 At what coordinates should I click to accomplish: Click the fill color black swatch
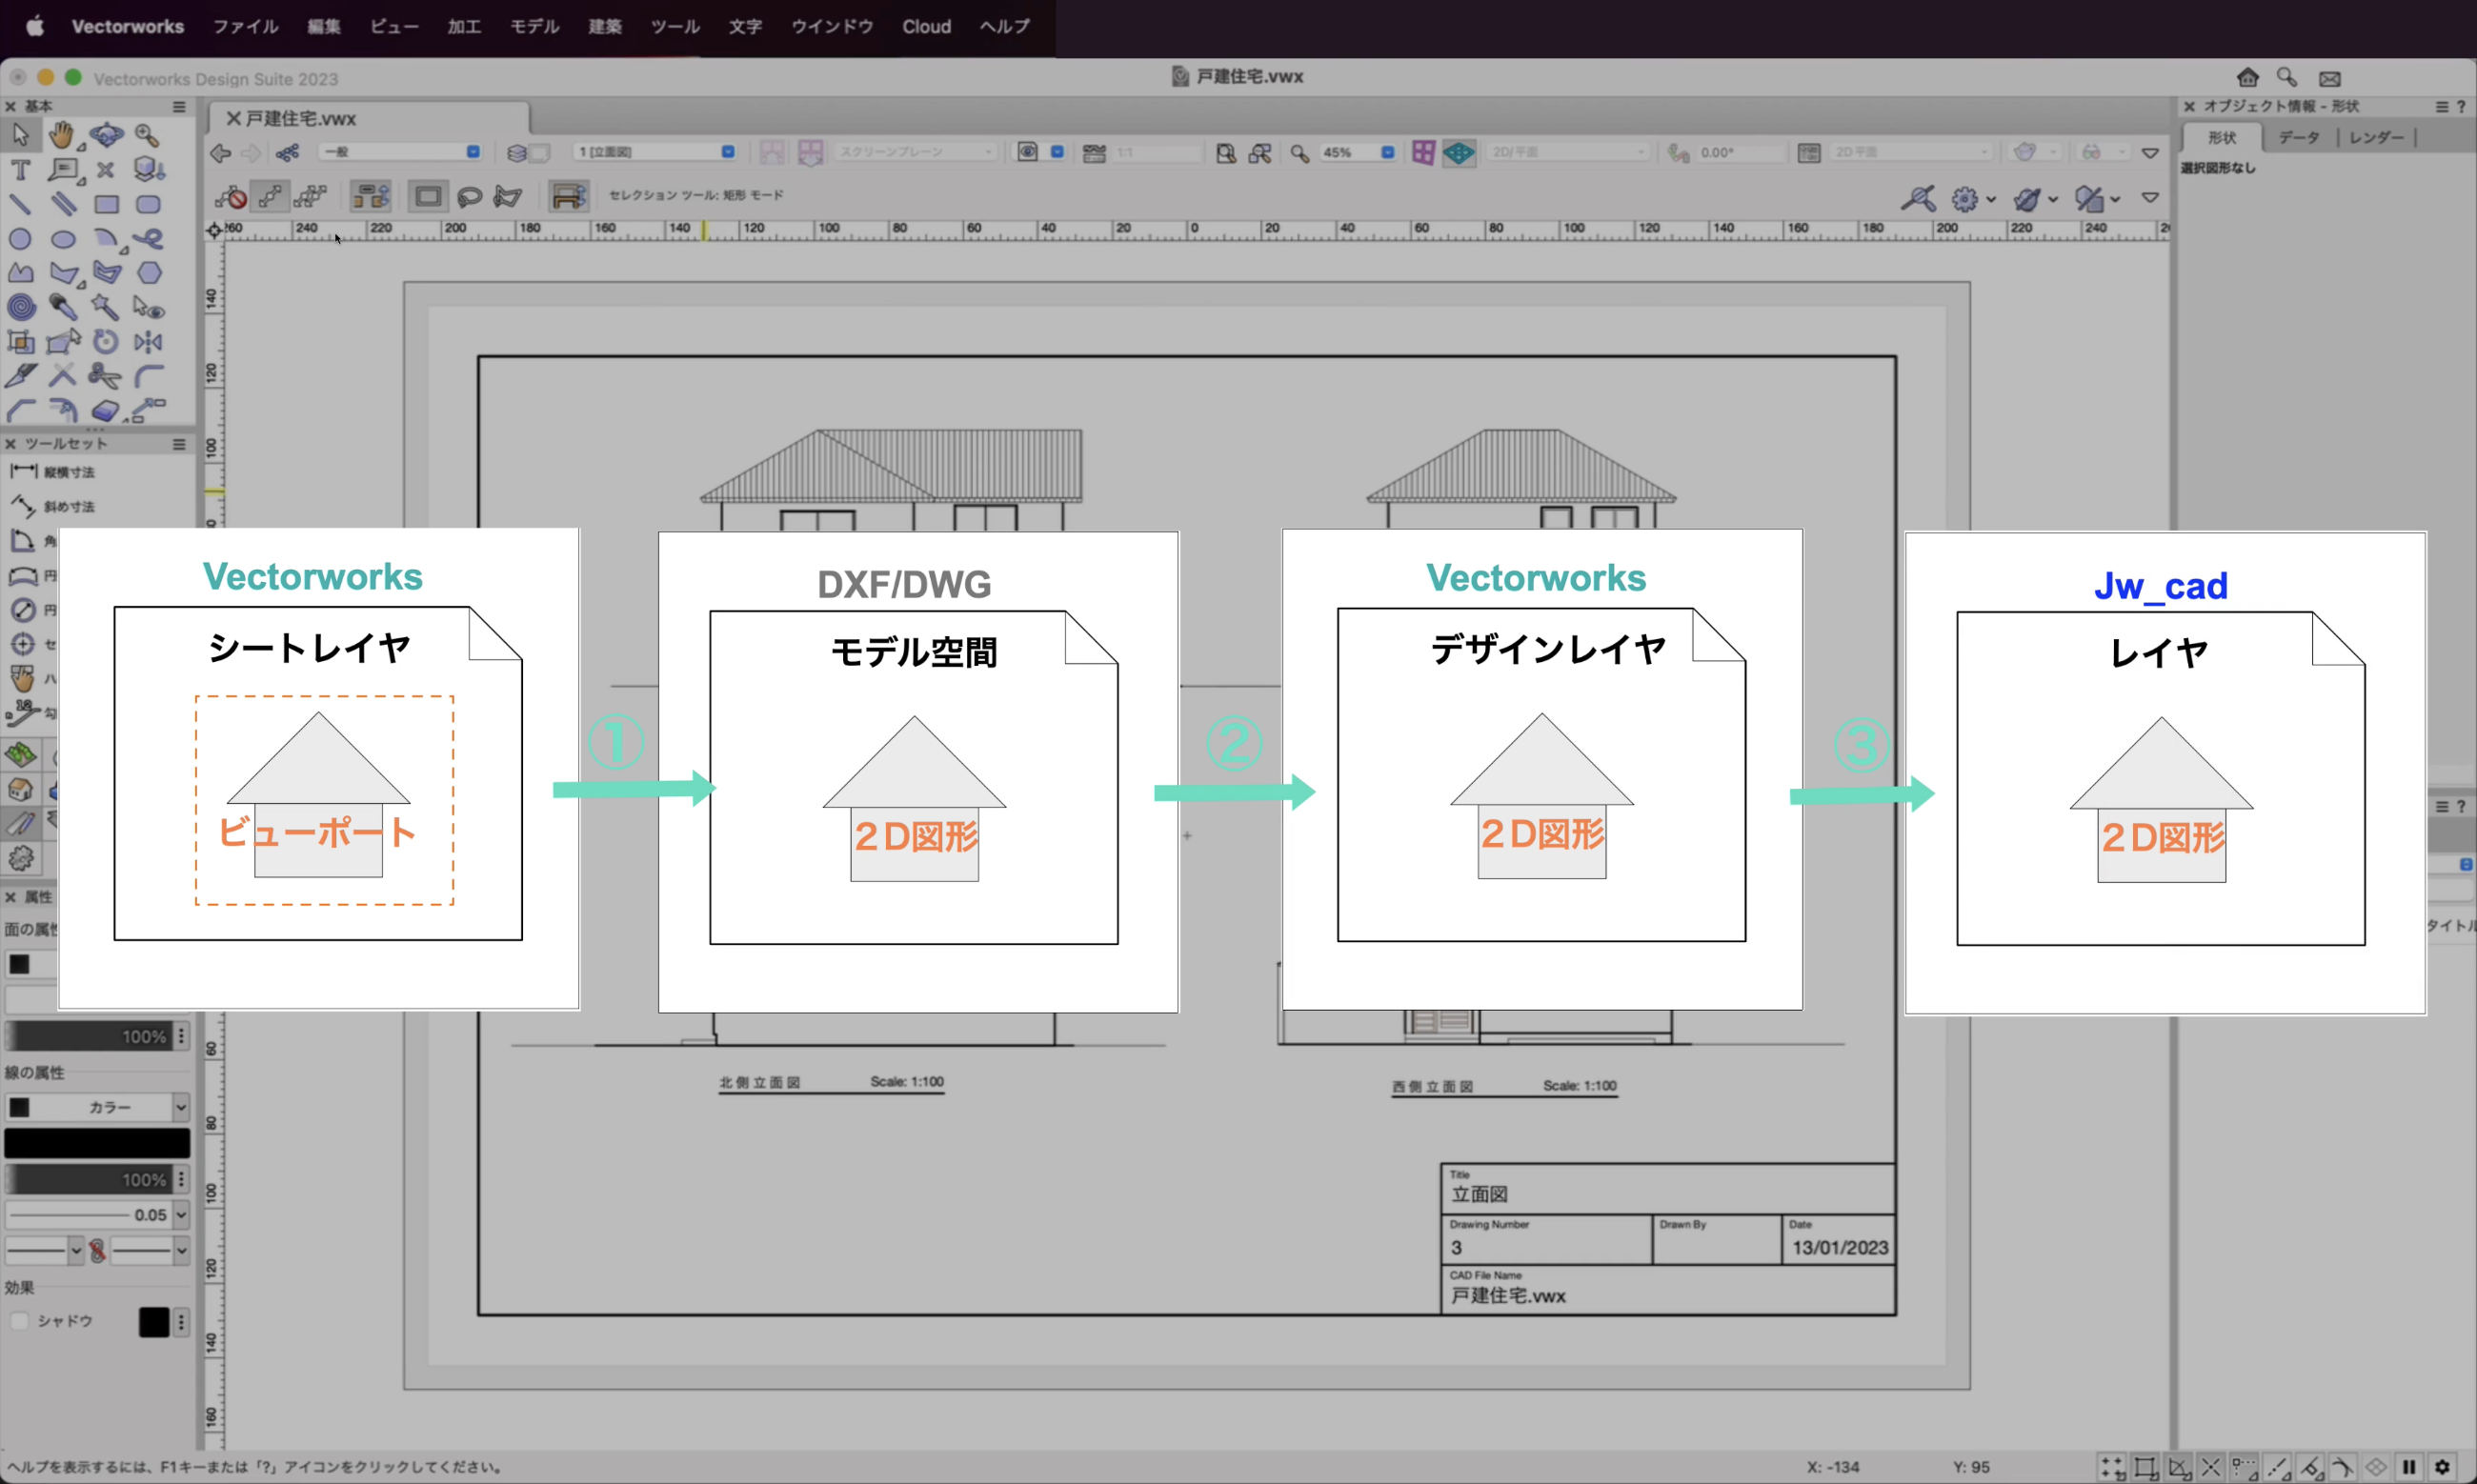click(x=19, y=964)
